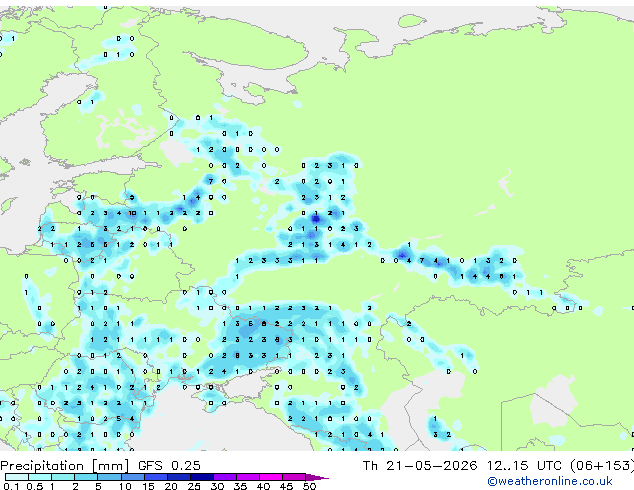This screenshot has width=634, height=490.
Task: Click the '40' legend scale value
Action: (263, 486)
